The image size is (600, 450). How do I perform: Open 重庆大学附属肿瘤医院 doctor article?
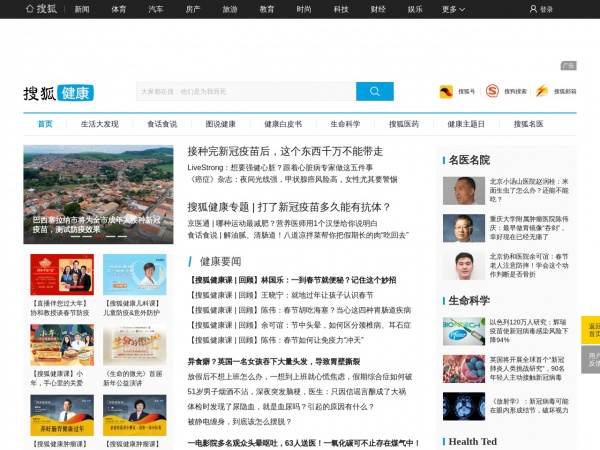point(529,228)
